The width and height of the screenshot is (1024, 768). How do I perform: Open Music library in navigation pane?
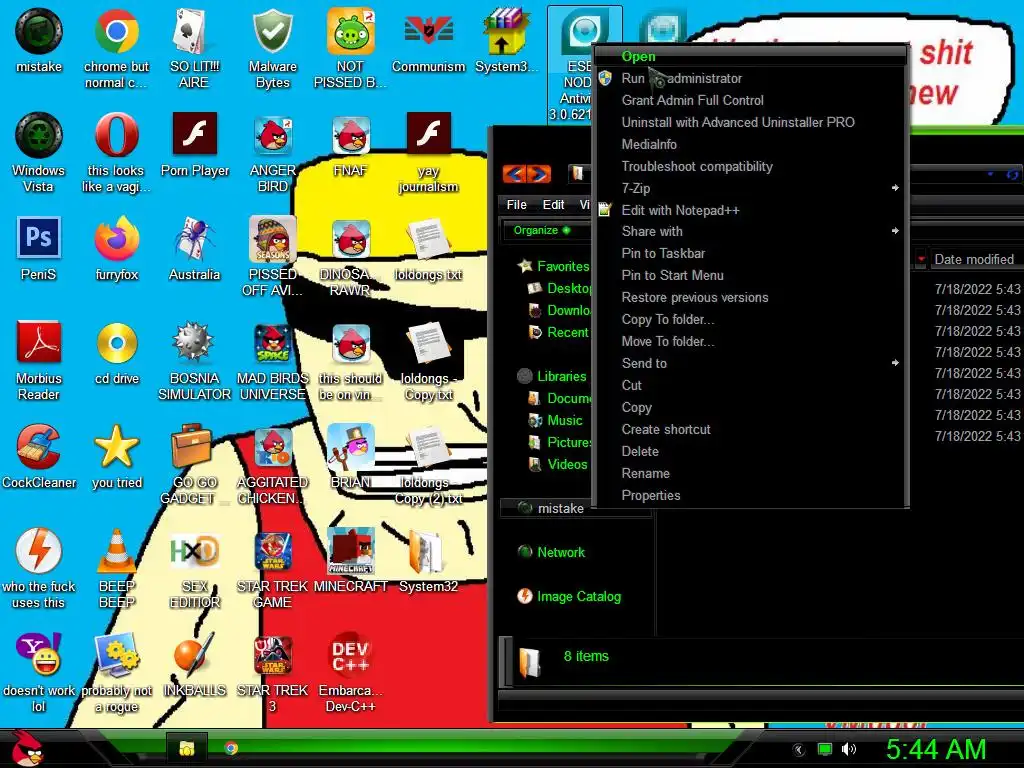point(556,421)
